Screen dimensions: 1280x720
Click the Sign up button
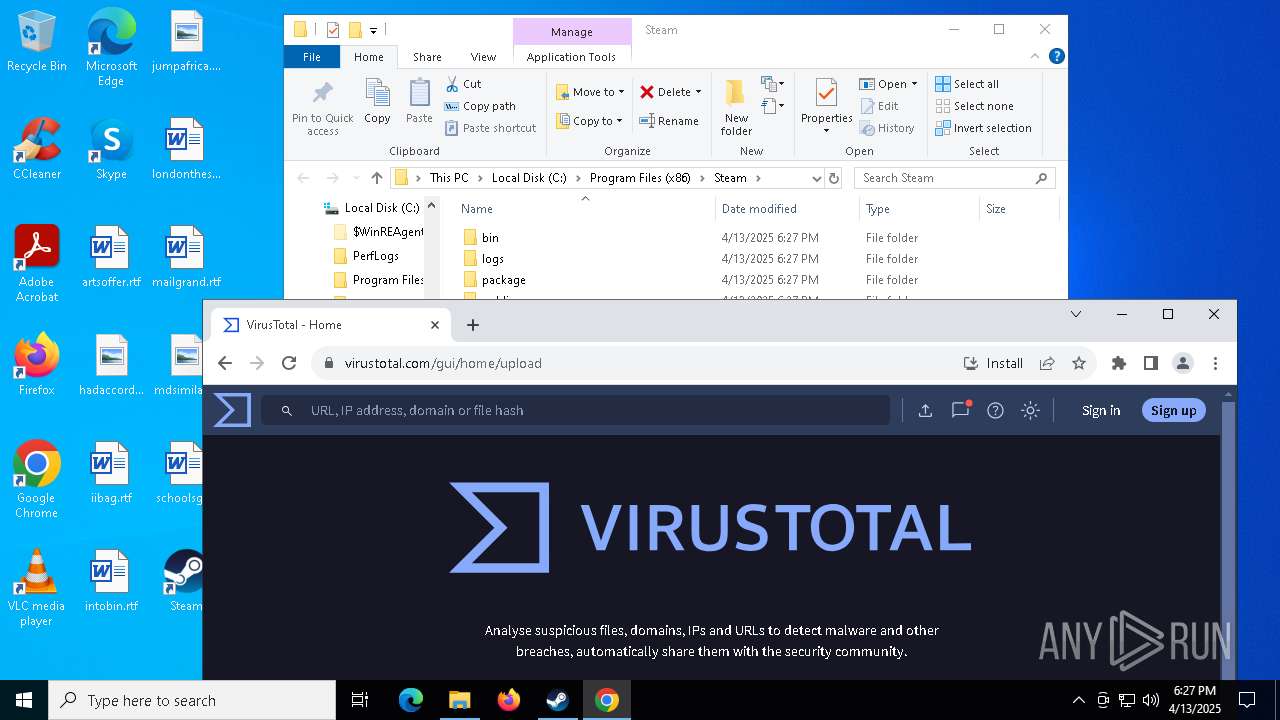point(1173,410)
